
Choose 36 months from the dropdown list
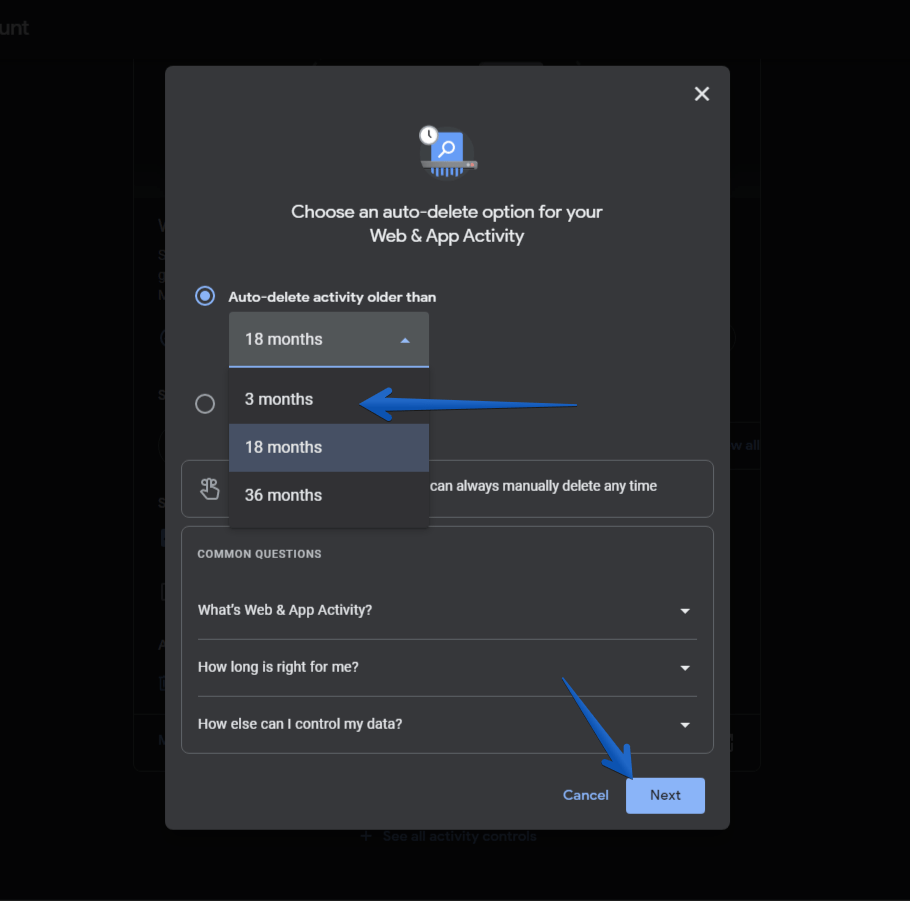click(x=284, y=495)
